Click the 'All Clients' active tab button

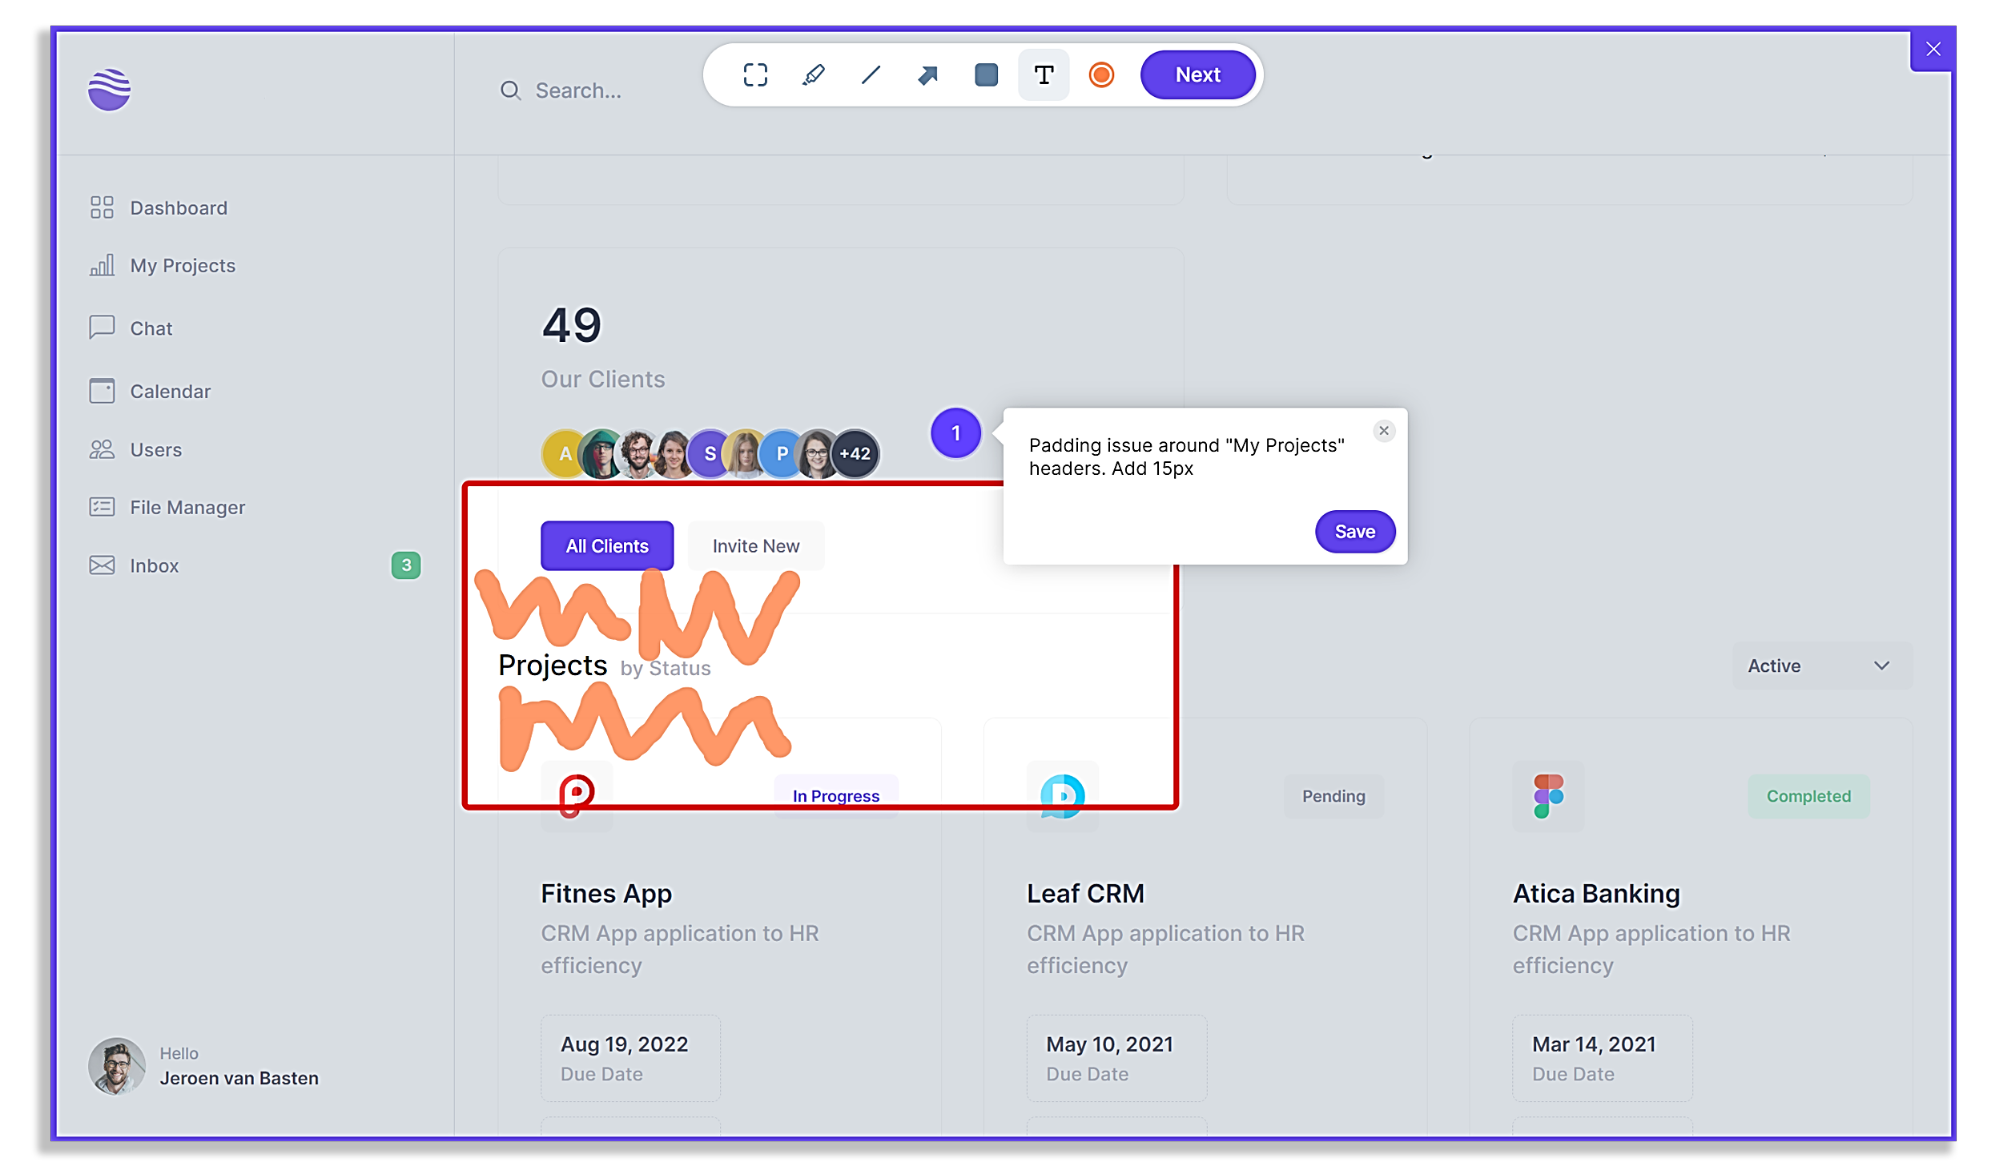click(607, 545)
